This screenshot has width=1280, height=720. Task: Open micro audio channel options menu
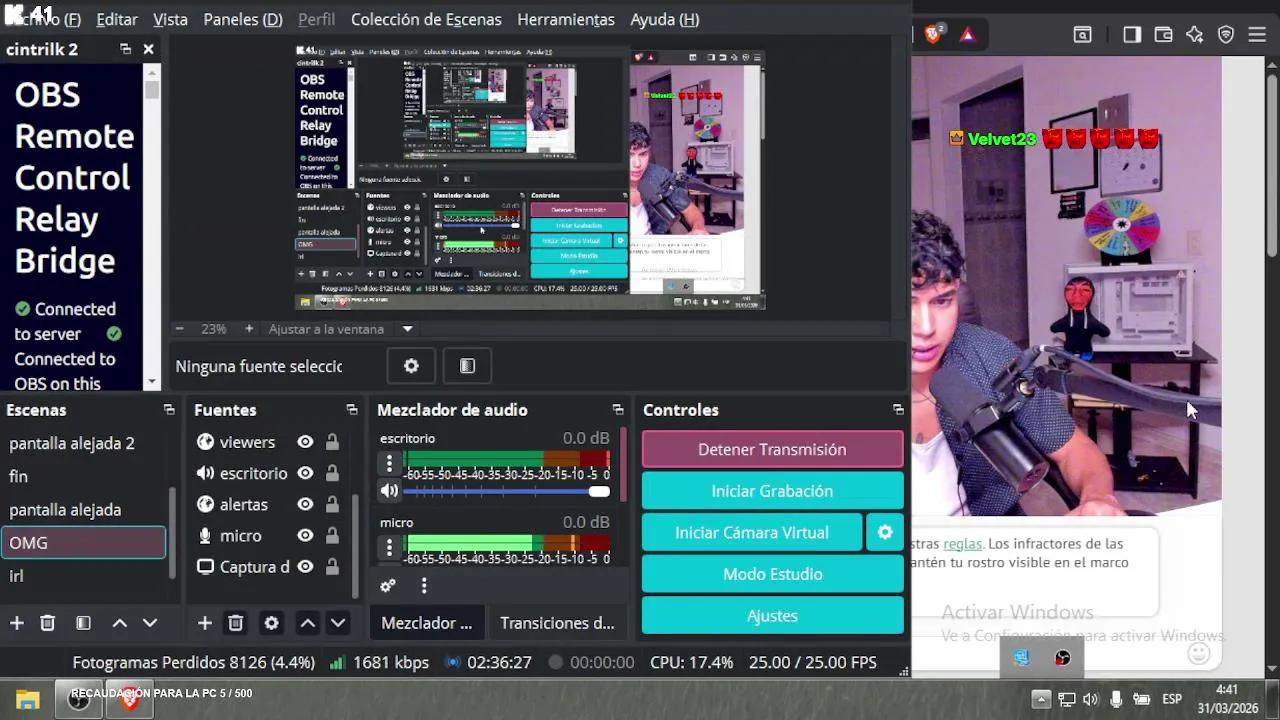(389, 548)
